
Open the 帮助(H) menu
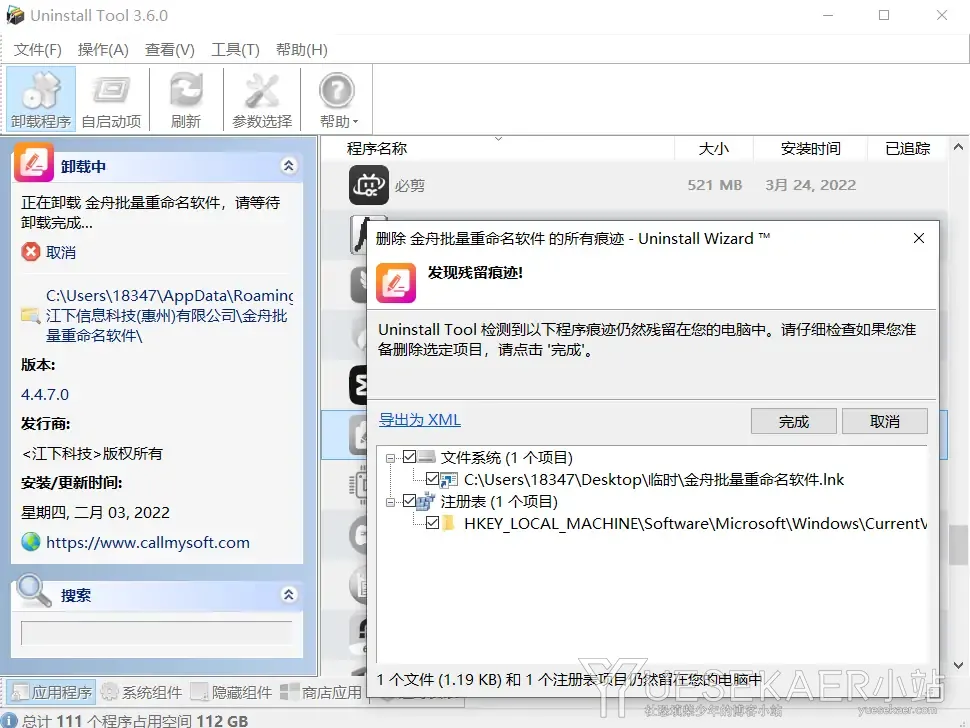click(301, 49)
